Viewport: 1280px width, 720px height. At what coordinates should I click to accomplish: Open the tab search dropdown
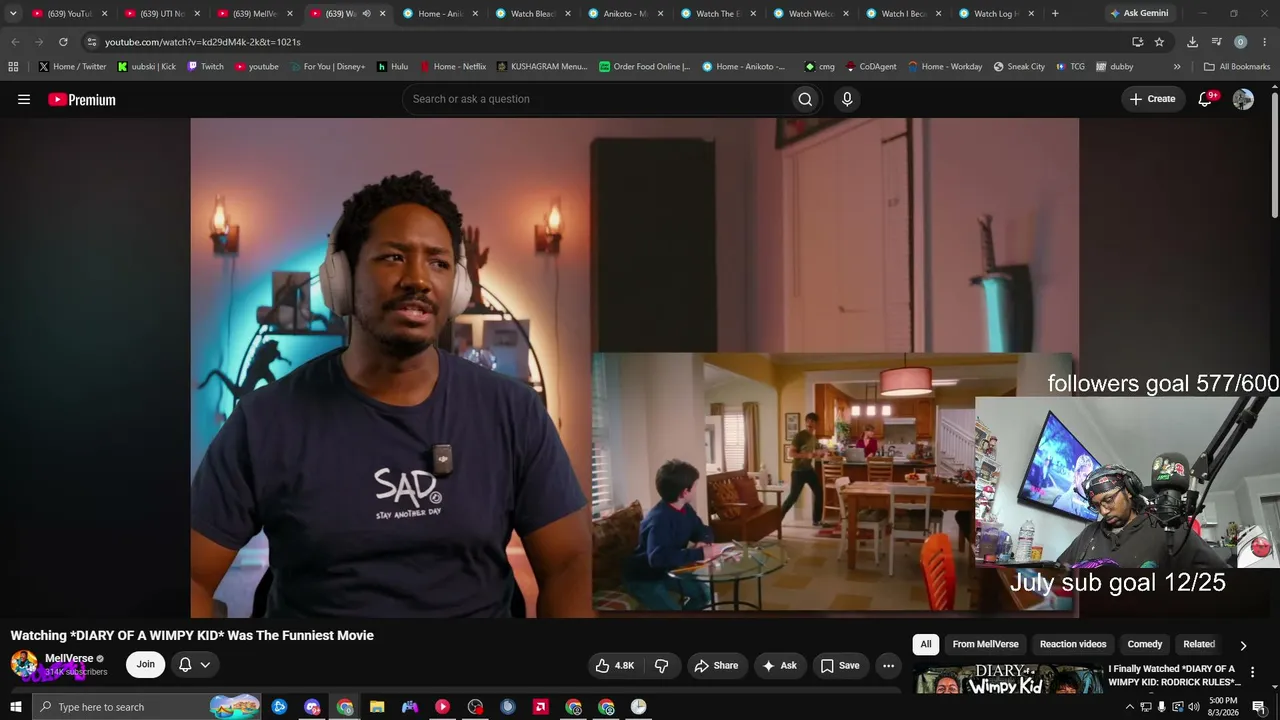coord(13,14)
